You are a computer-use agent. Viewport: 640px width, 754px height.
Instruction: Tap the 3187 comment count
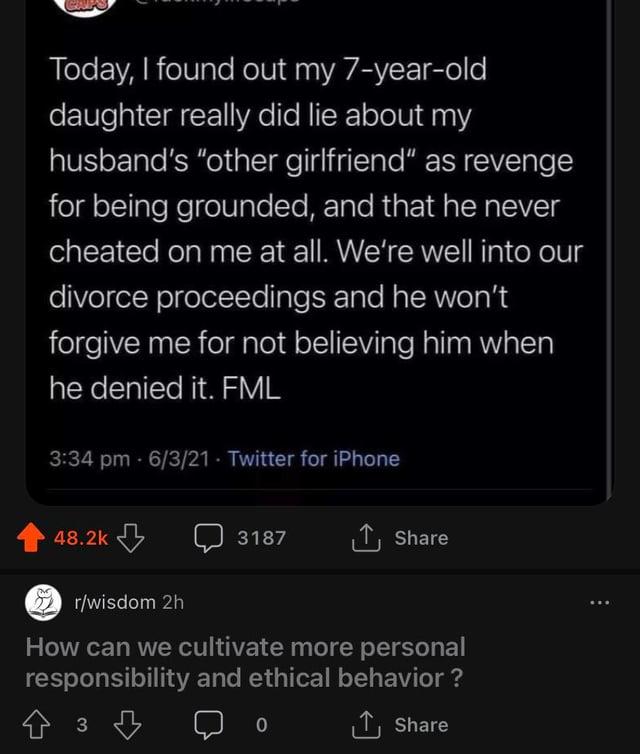[x=261, y=538]
